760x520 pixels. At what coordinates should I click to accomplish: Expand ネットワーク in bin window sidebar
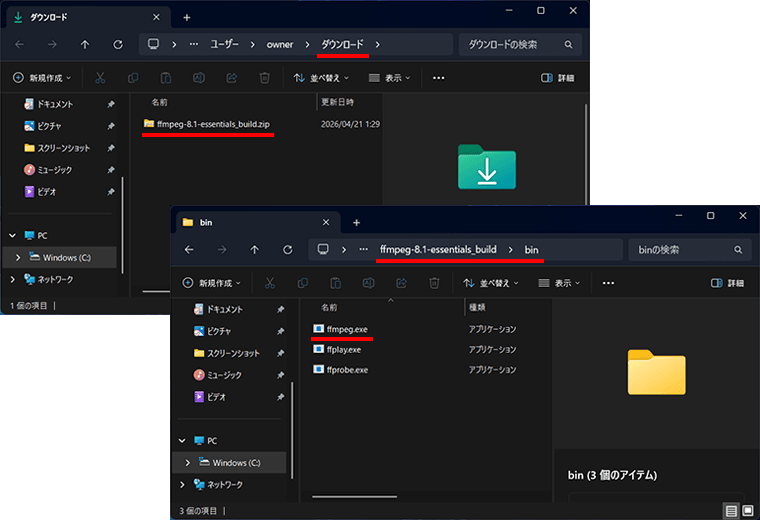[x=182, y=485]
